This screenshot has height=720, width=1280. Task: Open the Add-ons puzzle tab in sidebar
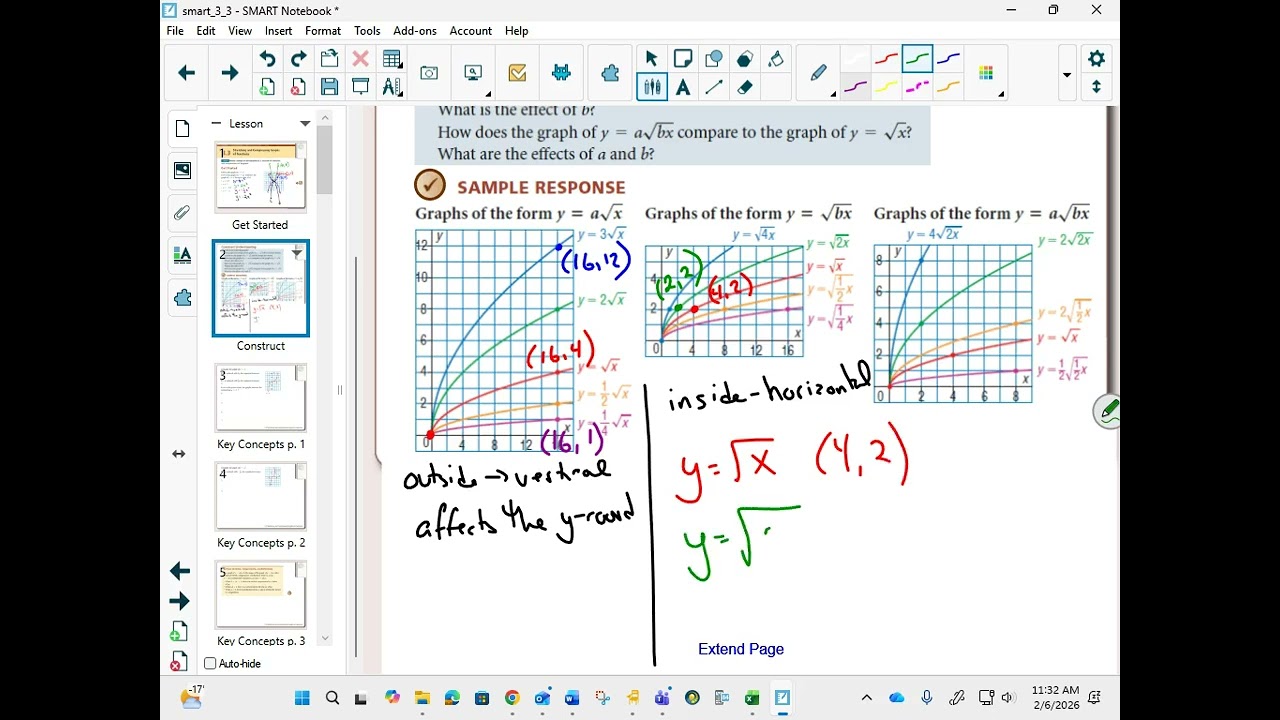pyautogui.click(x=182, y=298)
